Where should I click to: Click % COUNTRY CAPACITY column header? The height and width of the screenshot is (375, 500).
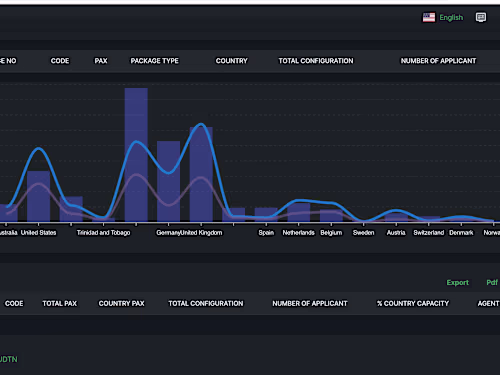413,303
